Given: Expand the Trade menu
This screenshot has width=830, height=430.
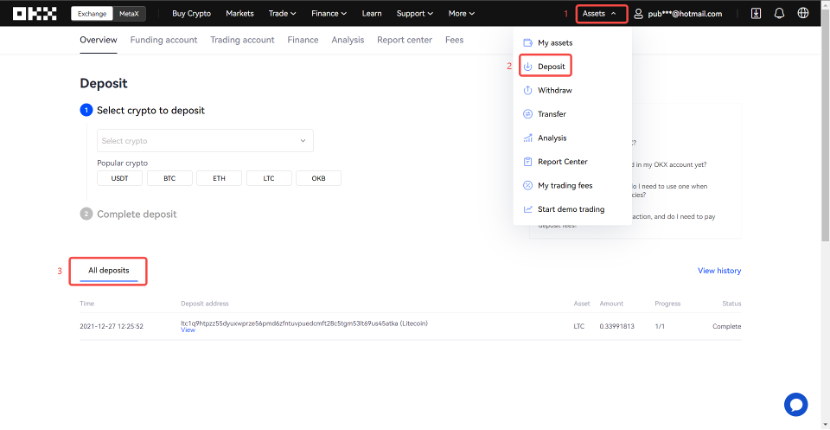Looking at the screenshot, I should coord(282,14).
